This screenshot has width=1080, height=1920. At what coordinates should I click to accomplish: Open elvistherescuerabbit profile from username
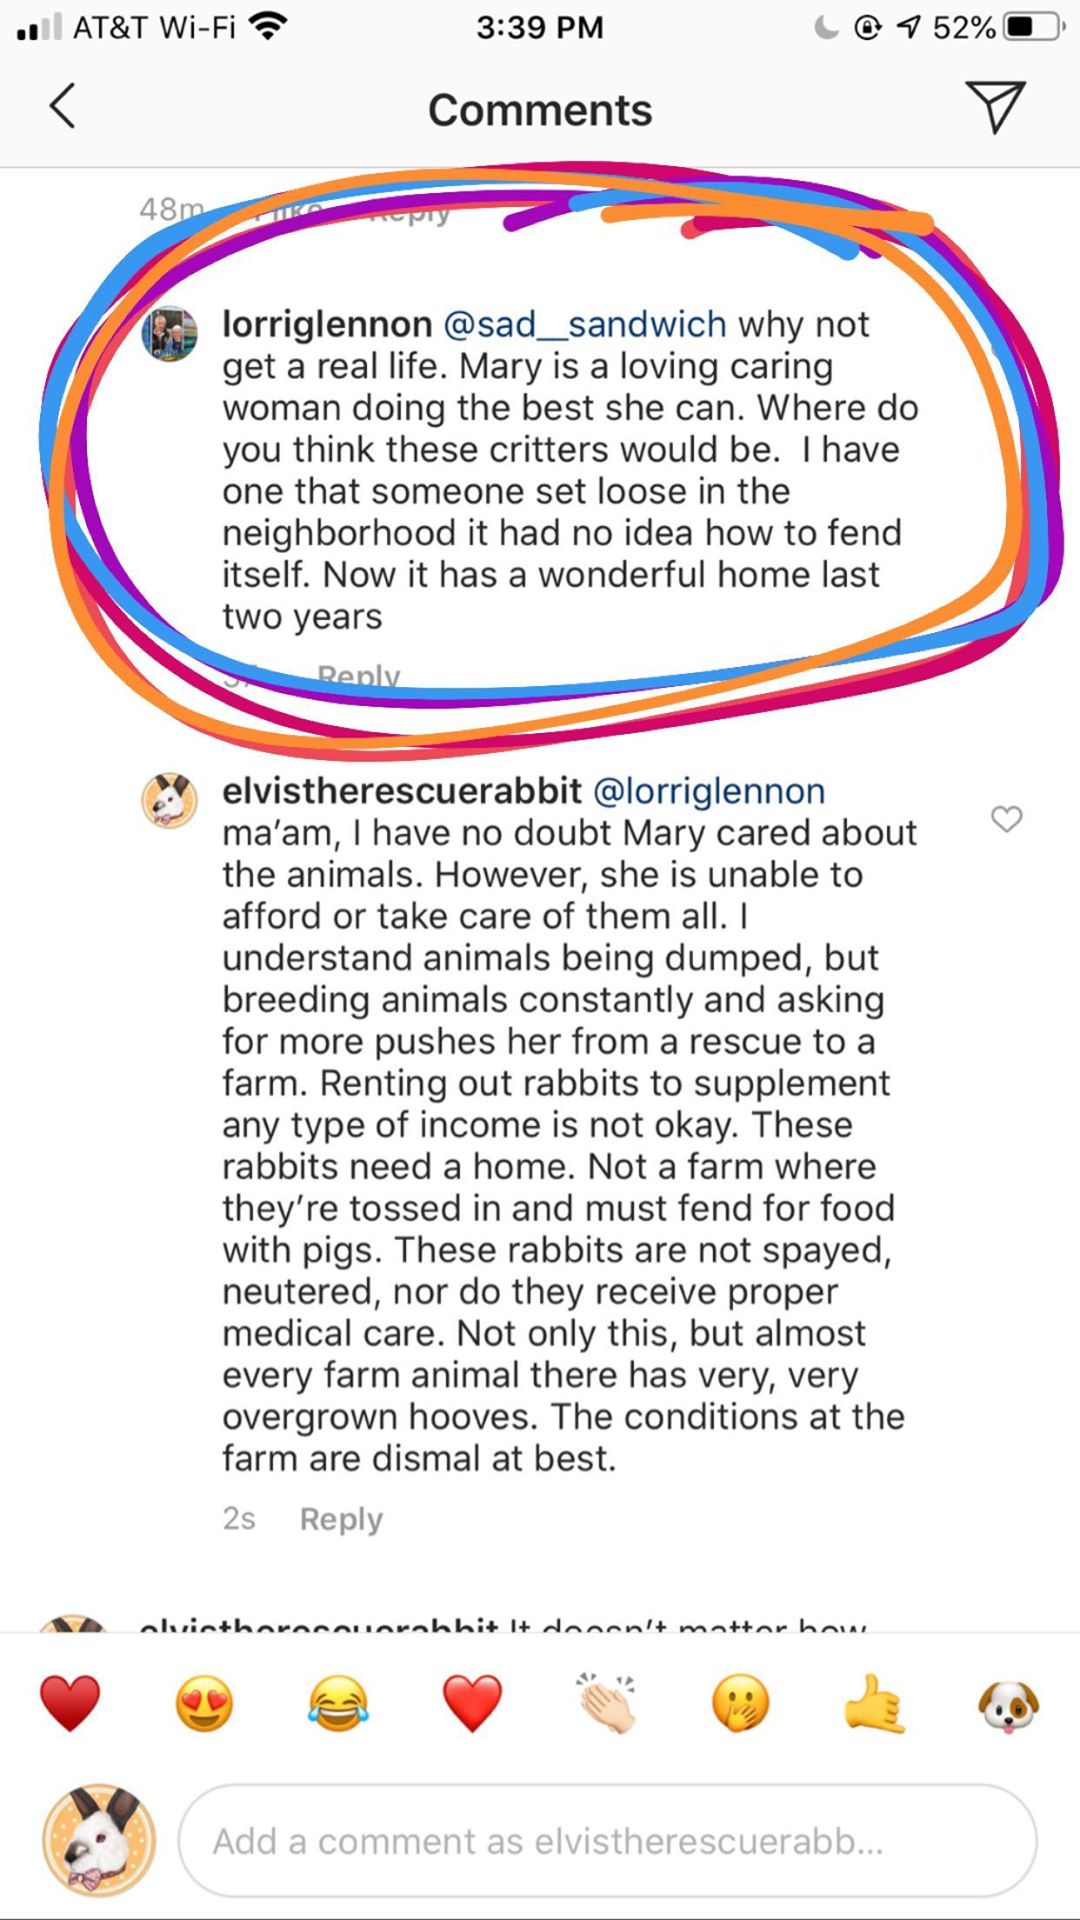click(x=401, y=791)
